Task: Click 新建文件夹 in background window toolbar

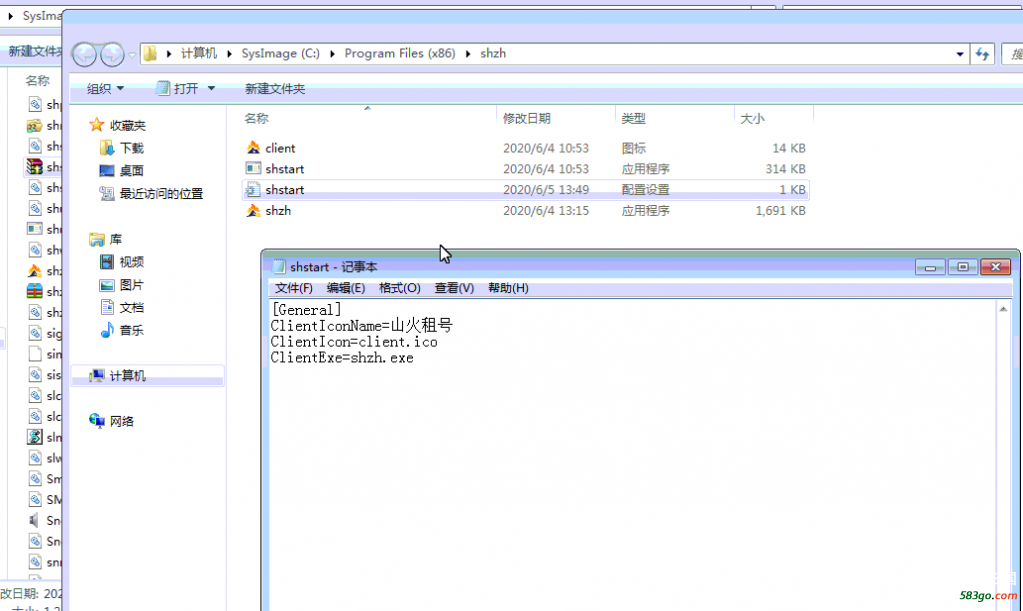Action: point(35,51)
